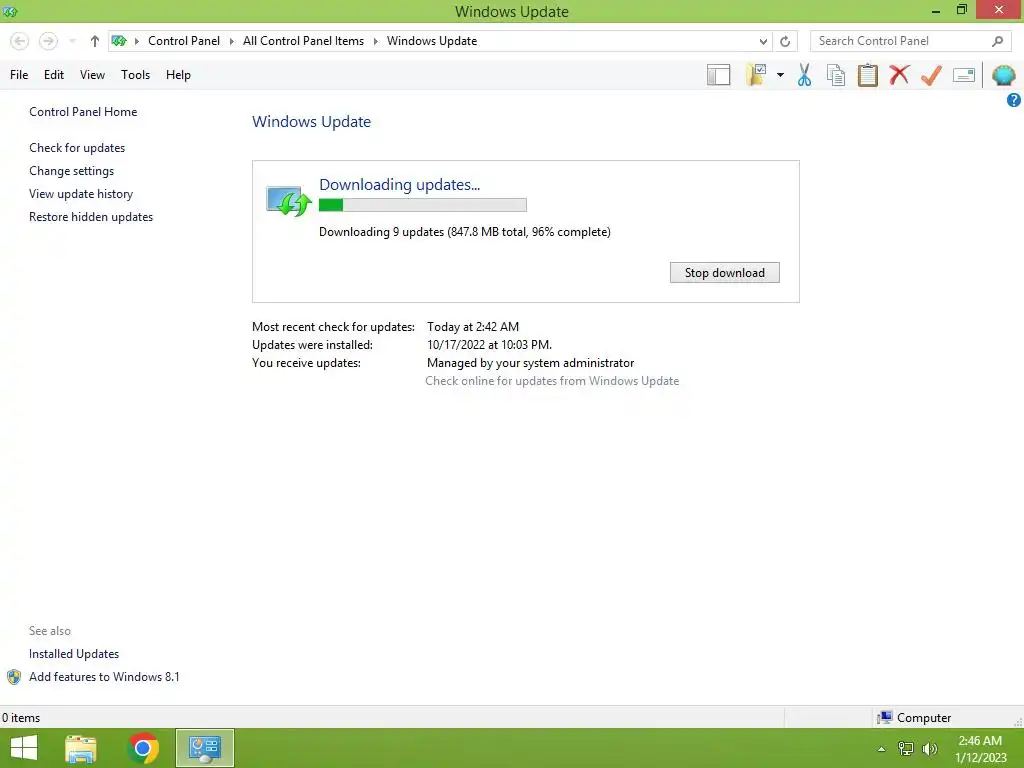Viewport: 1024px width, 768px height.
Task: Click the volume speaker tray icon
Action: [930, 749]
